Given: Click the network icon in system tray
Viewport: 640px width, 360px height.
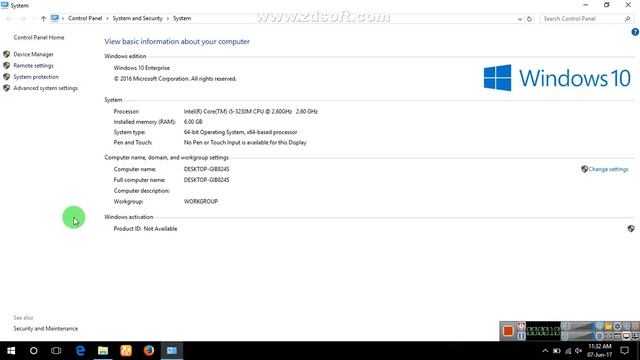Looking at the screenshot, I should click(568, 351).
